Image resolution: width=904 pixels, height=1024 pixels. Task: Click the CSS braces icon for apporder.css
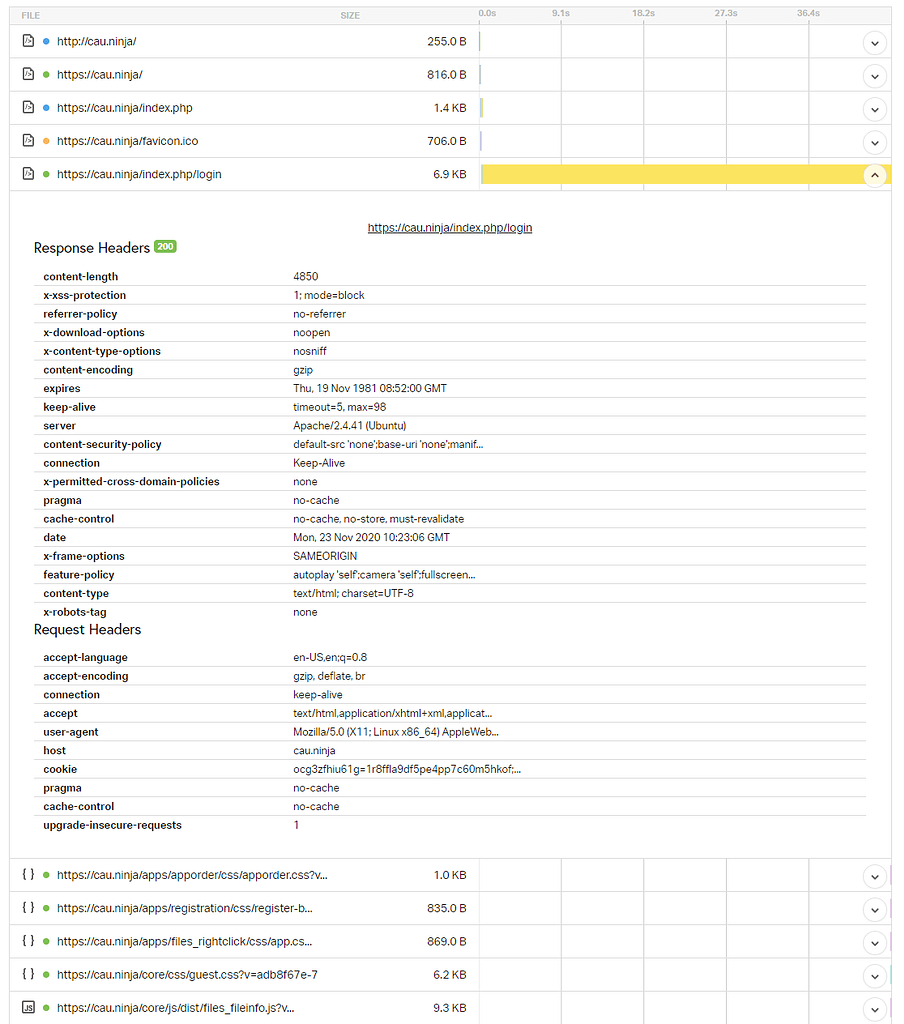(28, 875)
